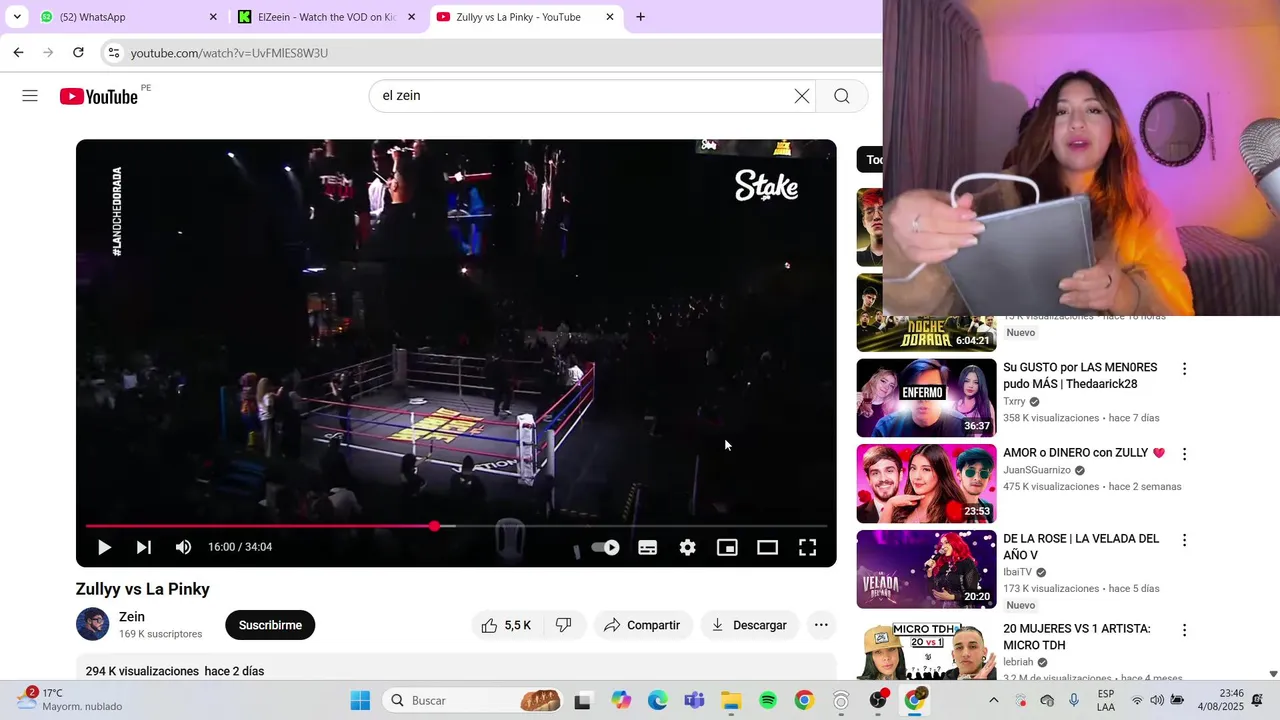Screen dimensions: 1280x720
Task: Open the Zein channel name link
Action: 132,617
